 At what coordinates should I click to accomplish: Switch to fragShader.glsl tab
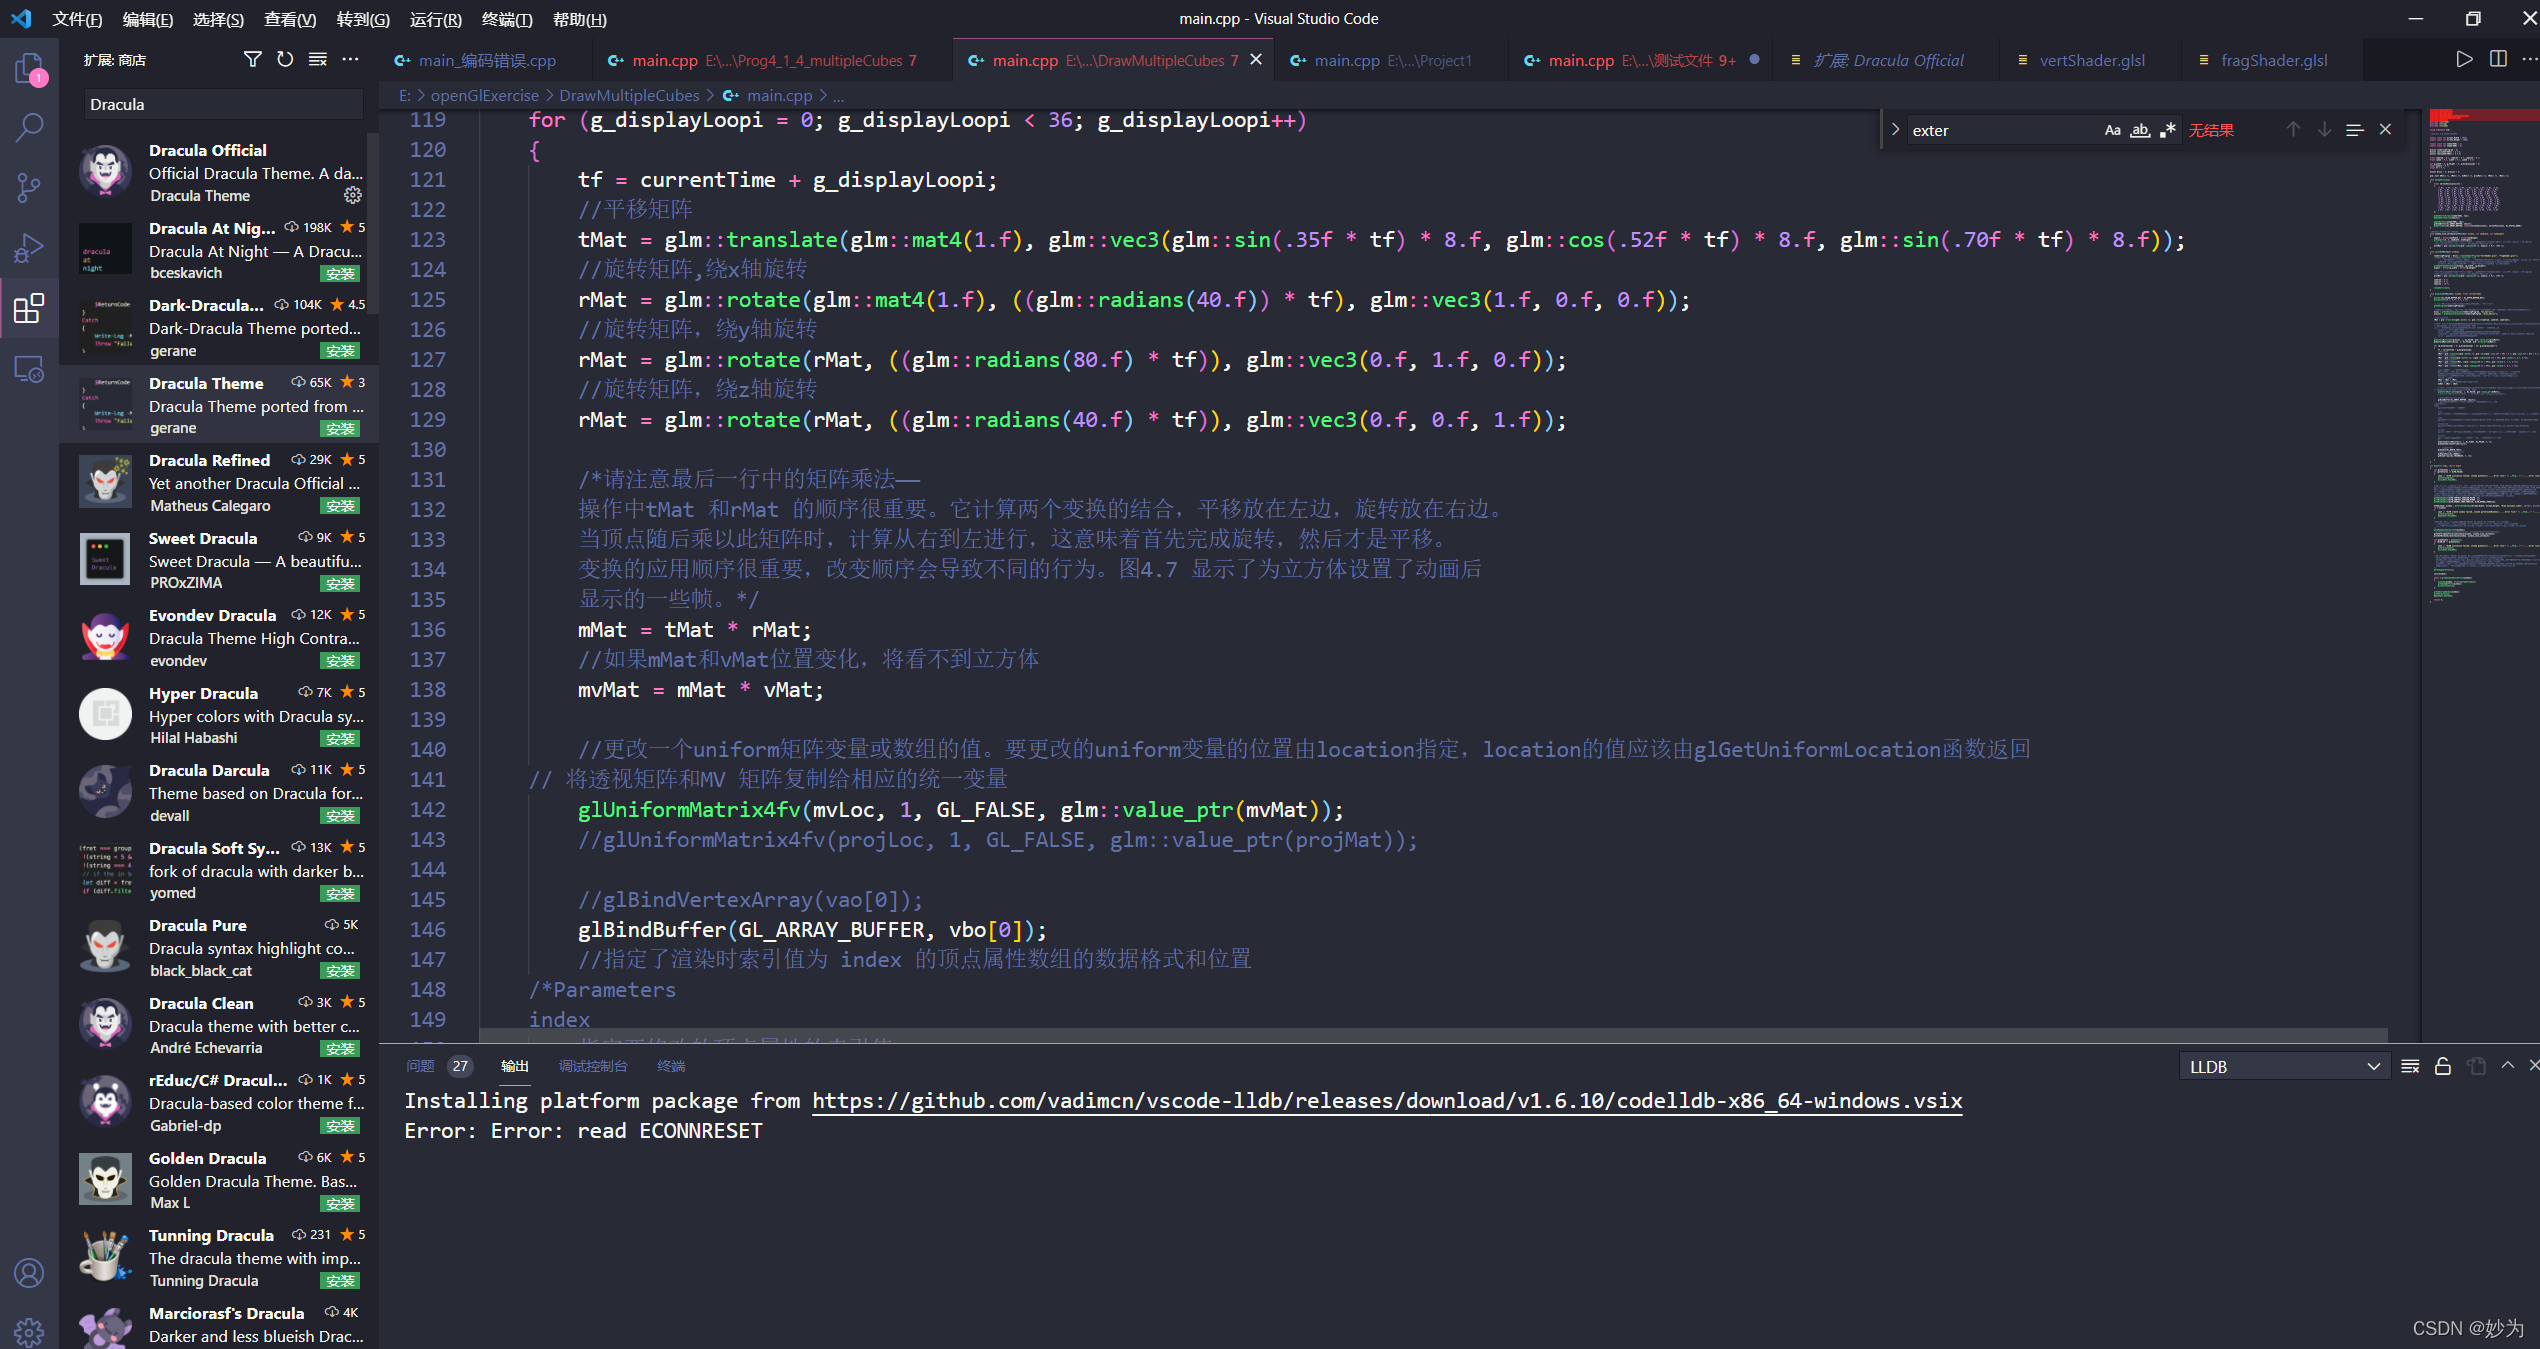(2273, 60)
